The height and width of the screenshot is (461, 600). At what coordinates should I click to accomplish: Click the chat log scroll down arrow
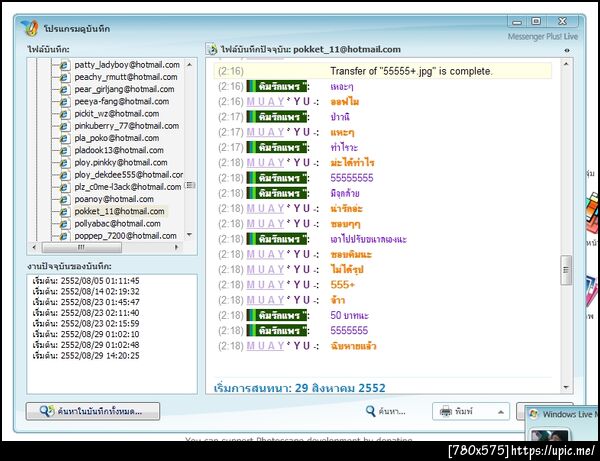566,388
